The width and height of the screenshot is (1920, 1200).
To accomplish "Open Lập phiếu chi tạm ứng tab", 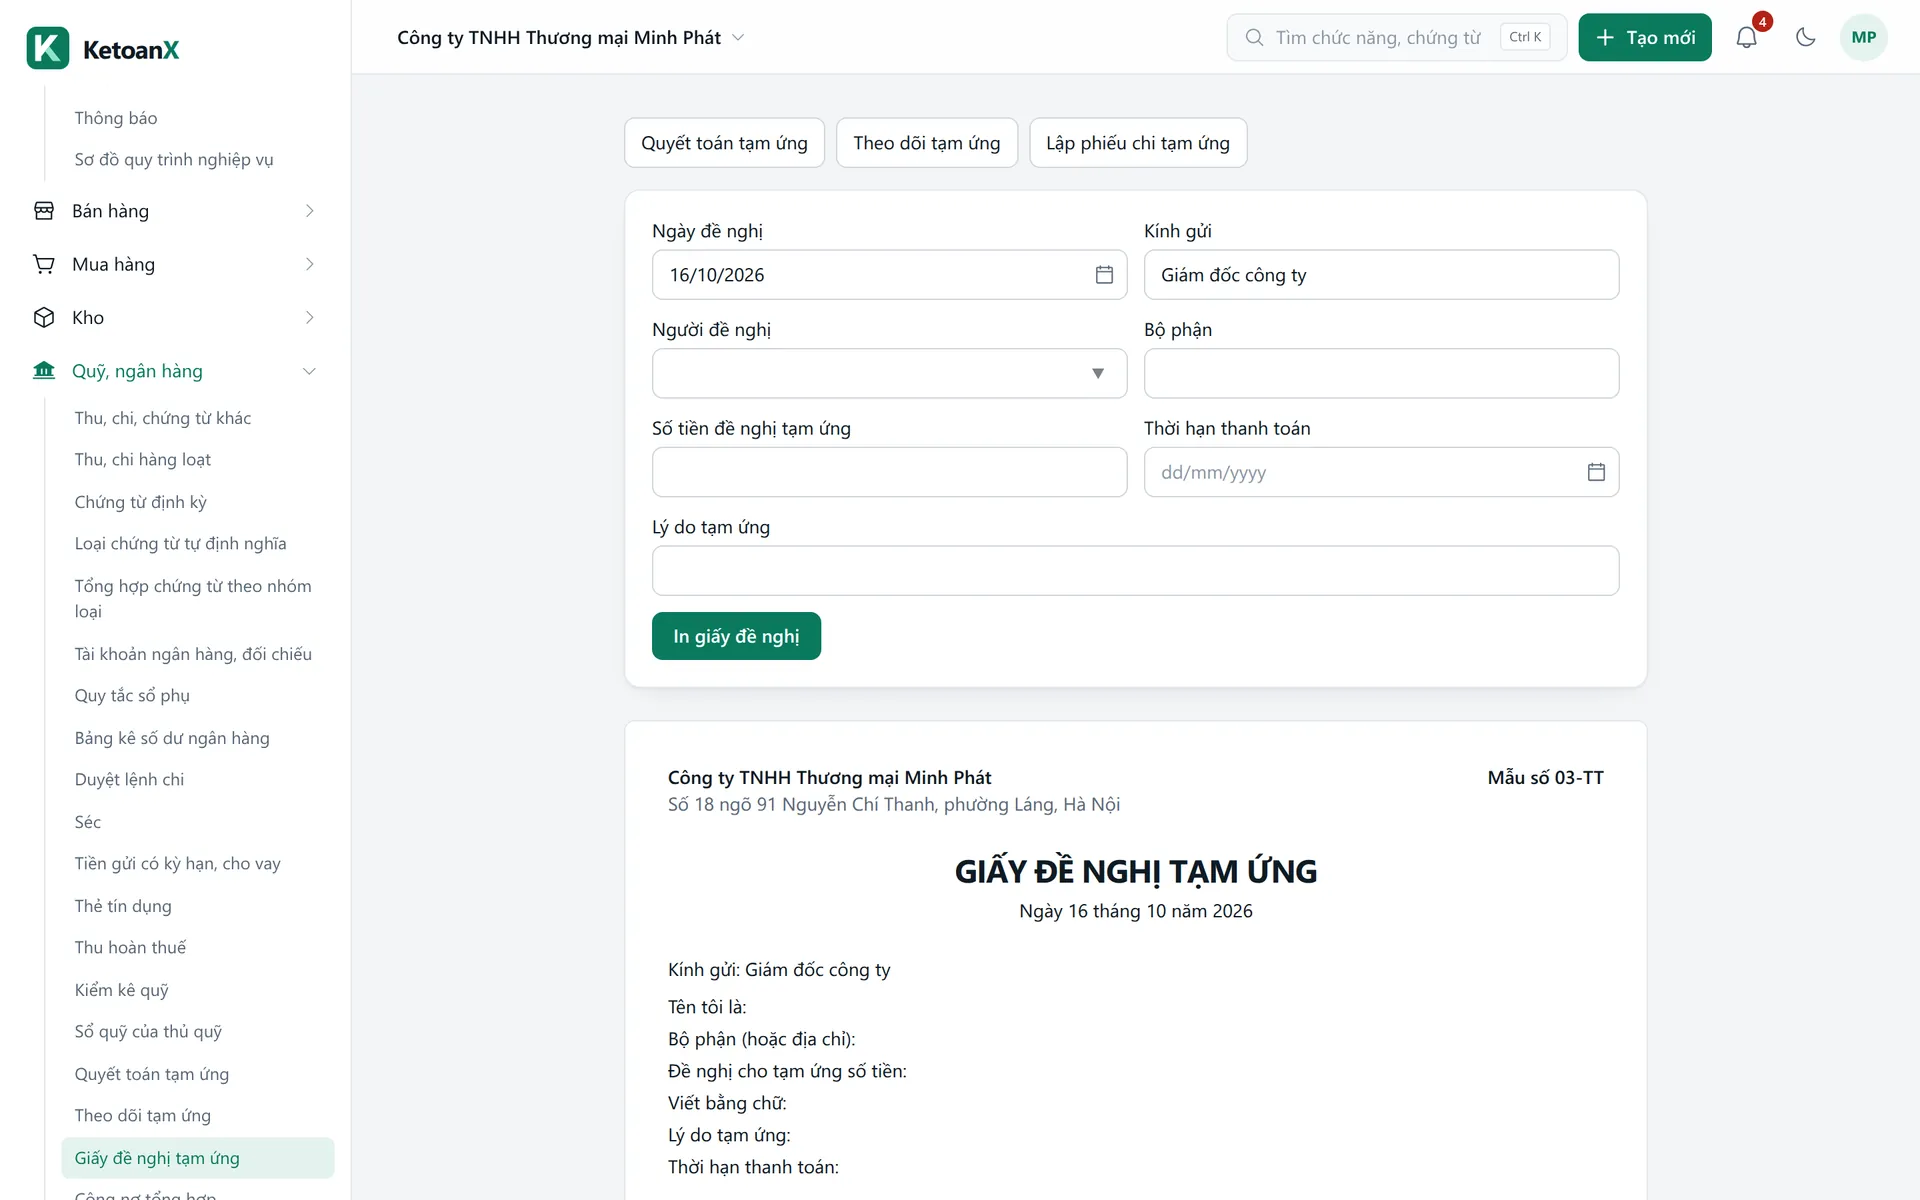I will click(1138, 143).
